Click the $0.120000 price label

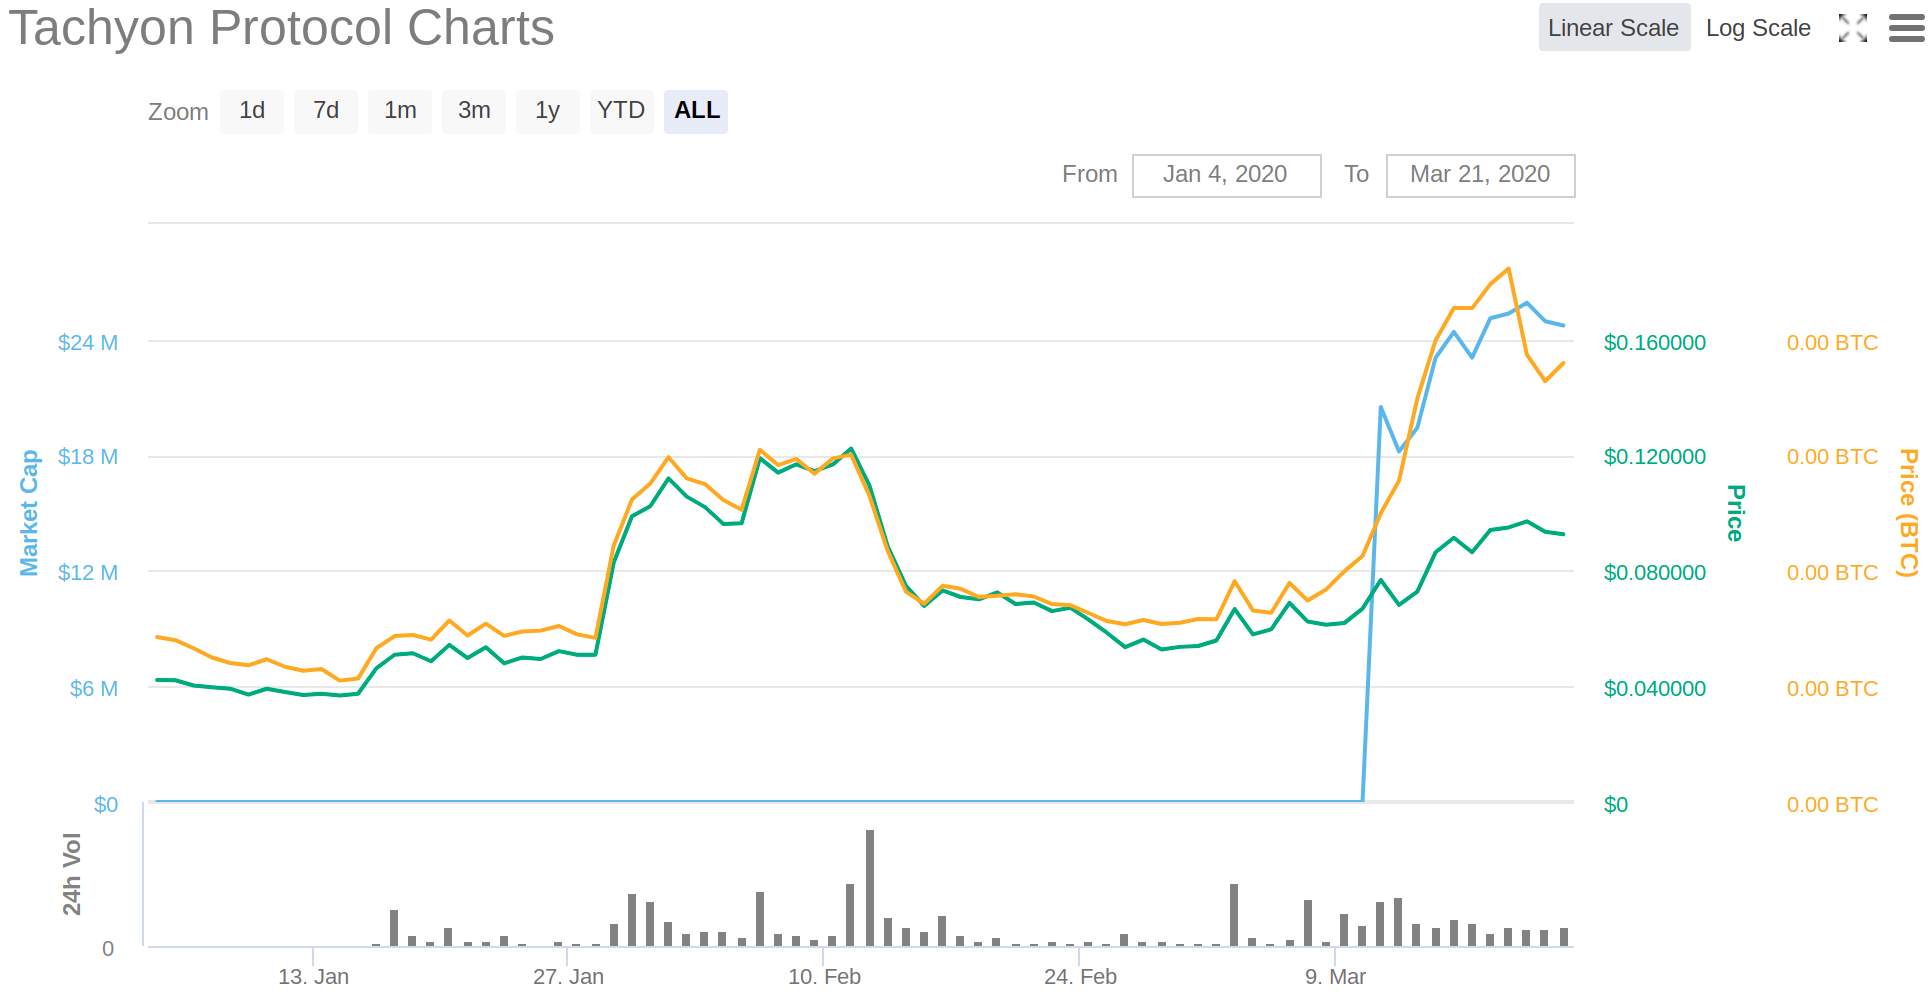(1655, 457)
